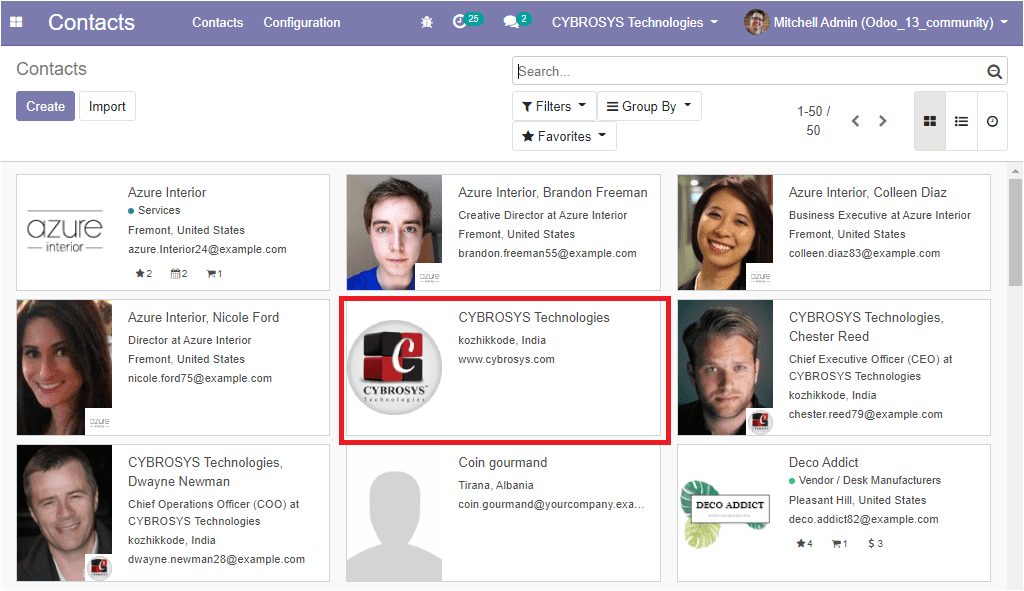Open Dwayne Newman contact photo
This screenshot has width=1024, height=591.
point(64,513)
